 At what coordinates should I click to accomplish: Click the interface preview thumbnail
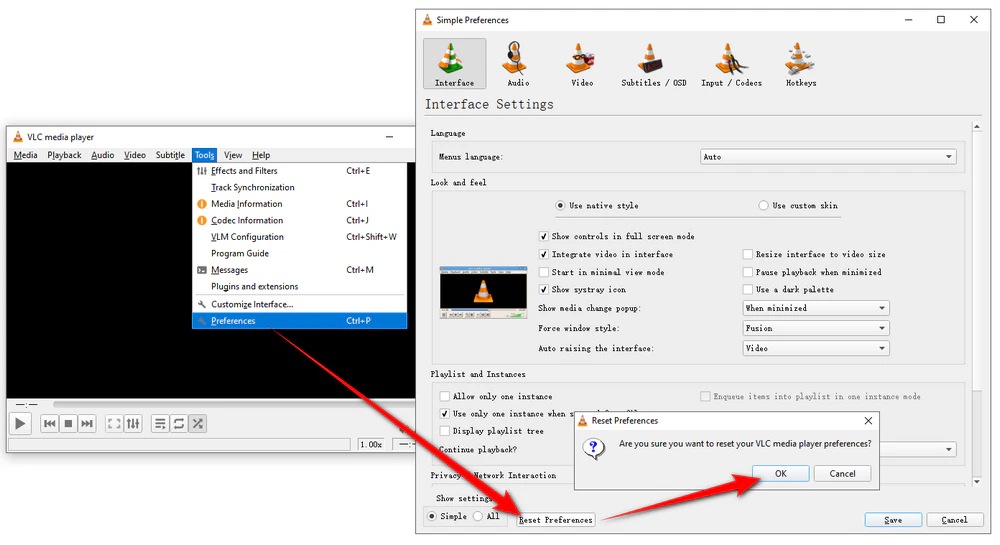click(x=483, y=293)
